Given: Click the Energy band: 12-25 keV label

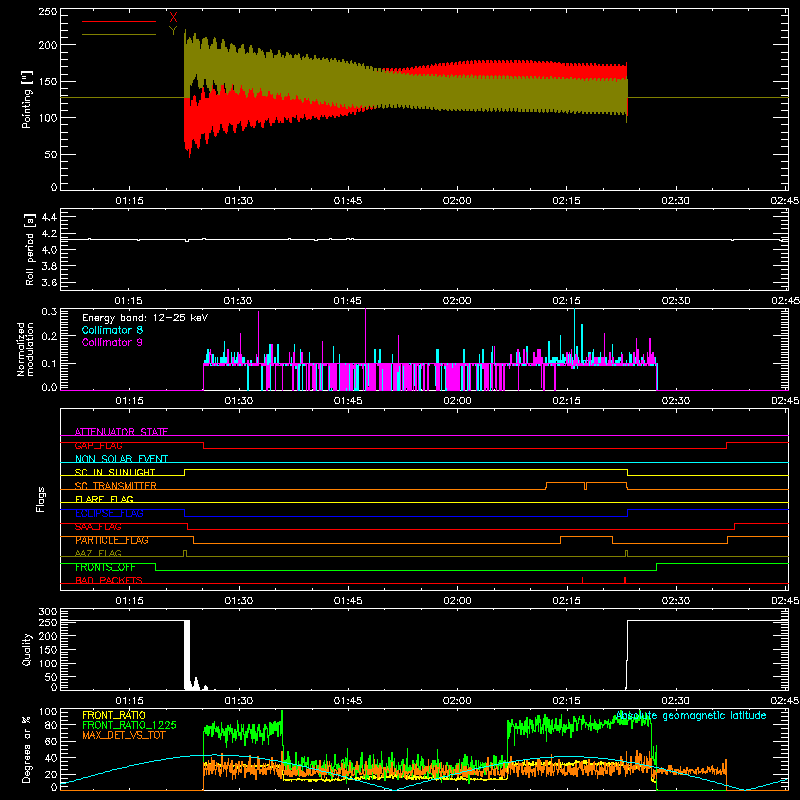Looking at the screenshot, I should click(x=145, y=318).
